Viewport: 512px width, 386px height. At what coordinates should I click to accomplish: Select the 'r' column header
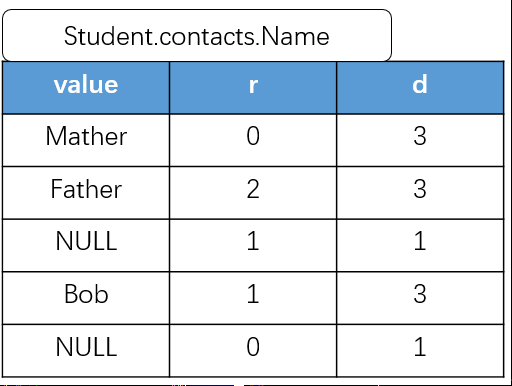click(253, 88)
